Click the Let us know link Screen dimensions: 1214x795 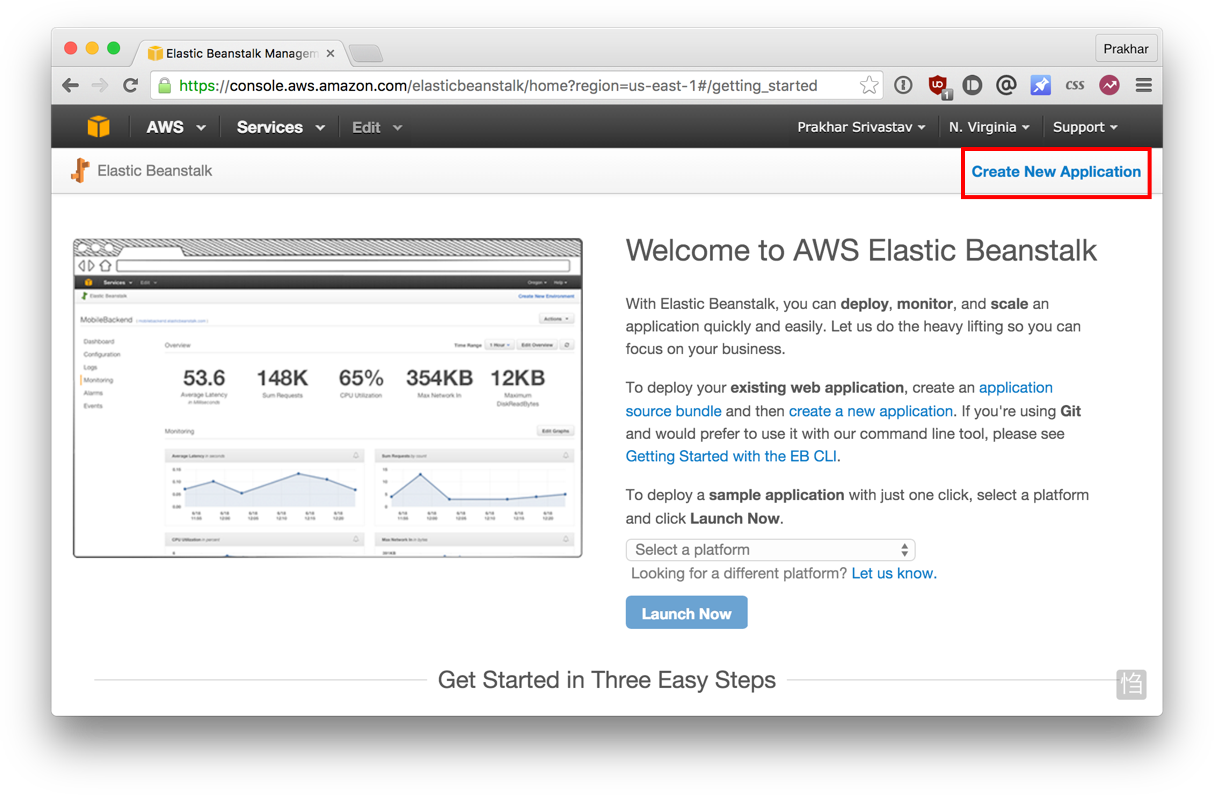click(x=893, y=573)
